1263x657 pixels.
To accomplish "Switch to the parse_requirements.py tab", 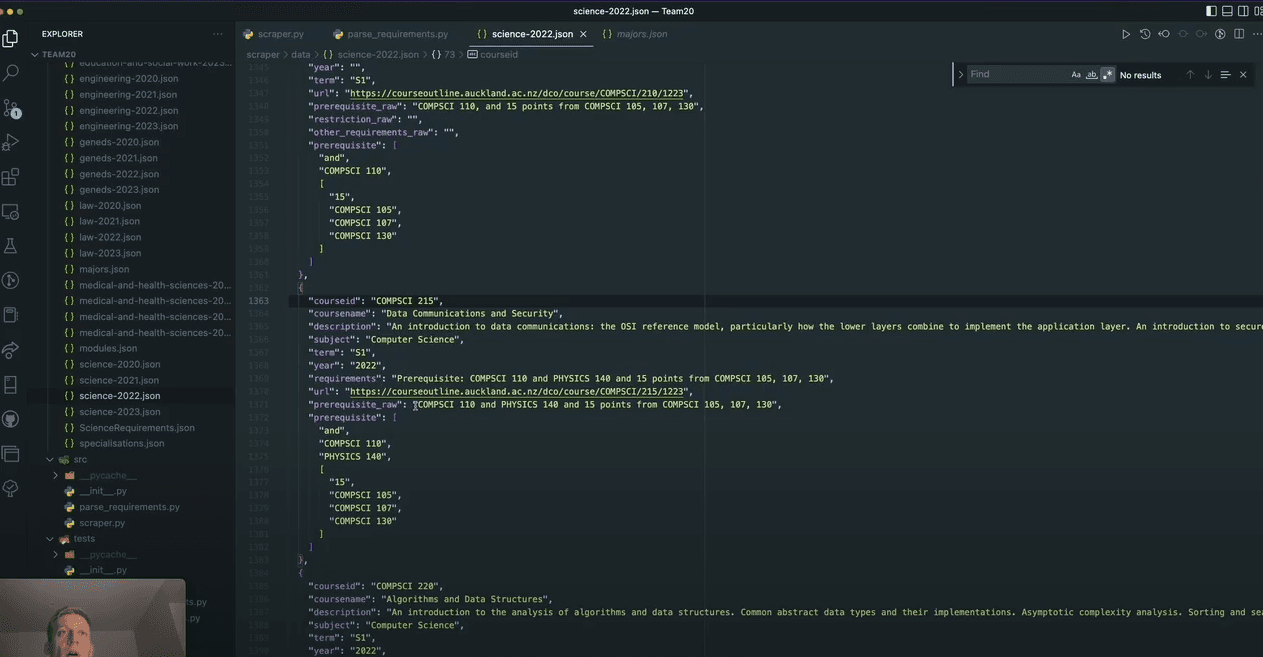I will (x=397, y=34).
